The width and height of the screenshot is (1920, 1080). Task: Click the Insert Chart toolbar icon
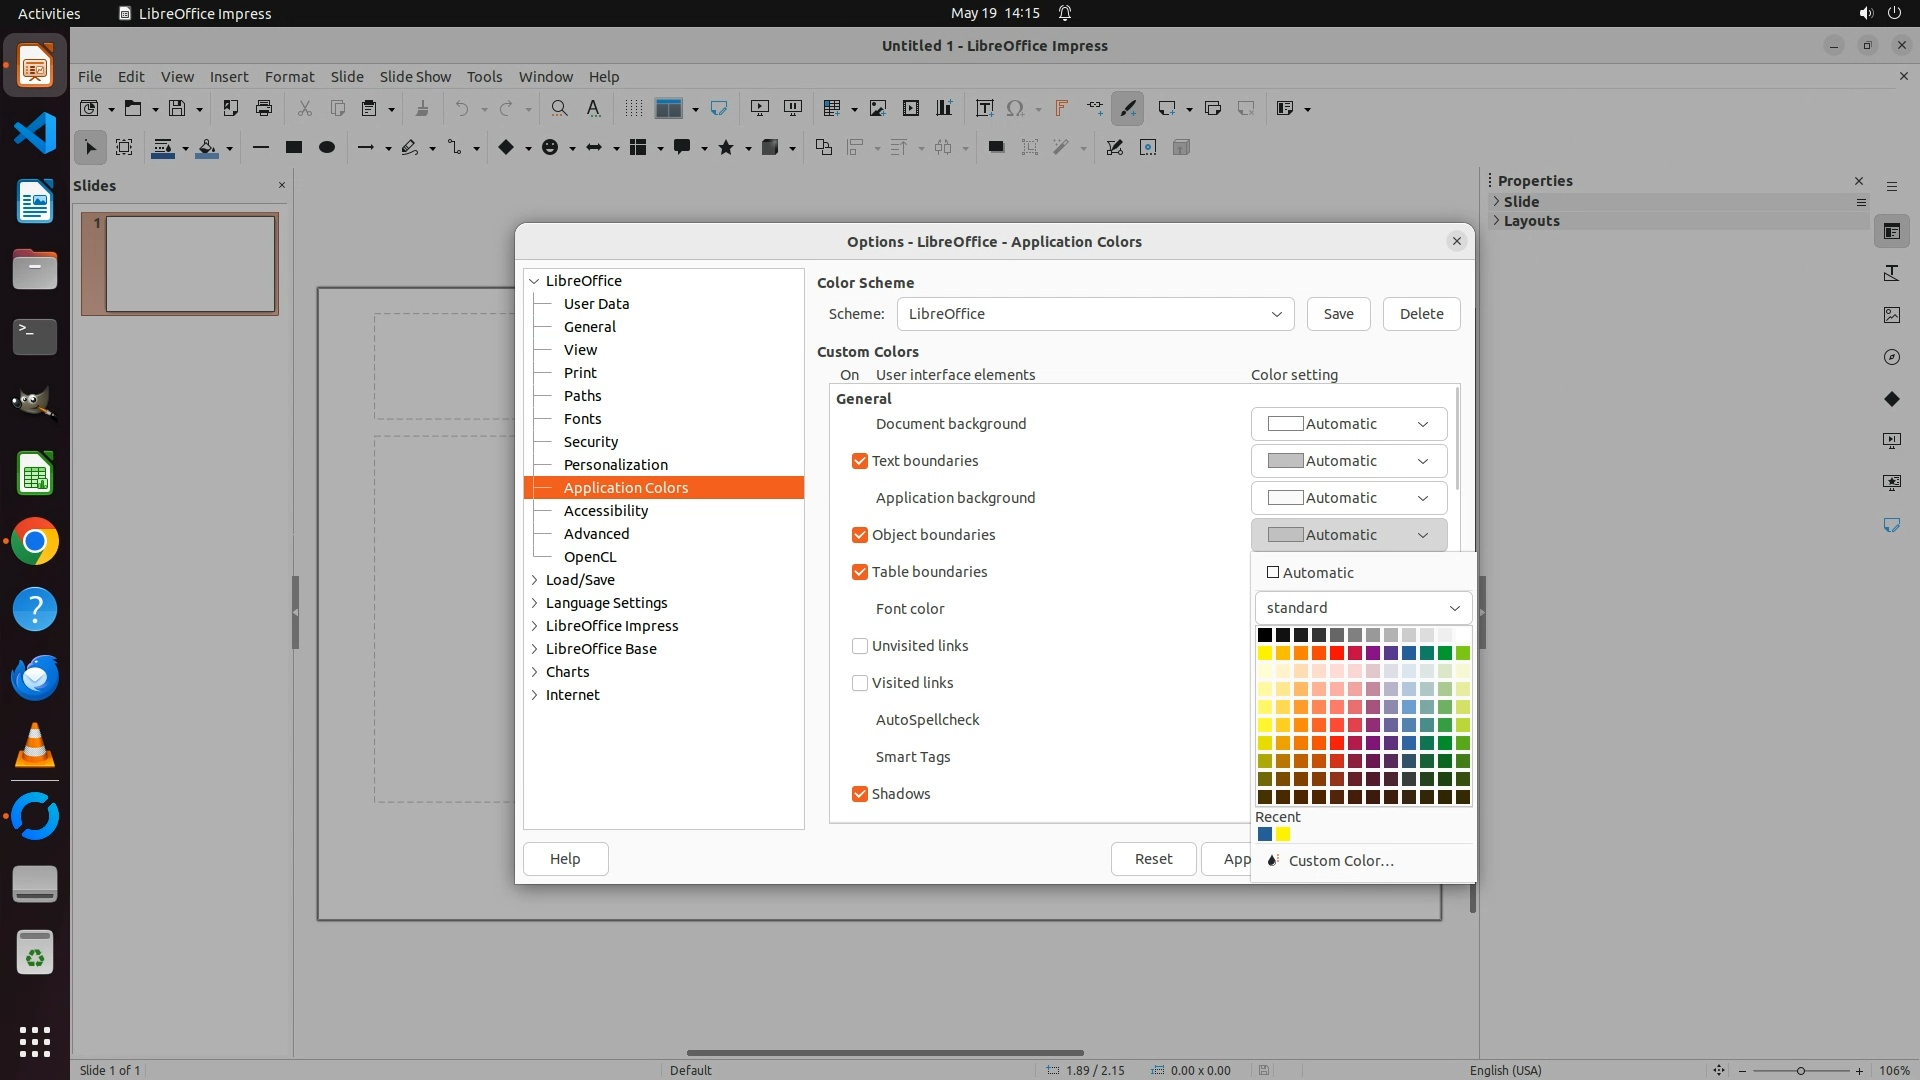pyautogui.click(x=943, y=108)
